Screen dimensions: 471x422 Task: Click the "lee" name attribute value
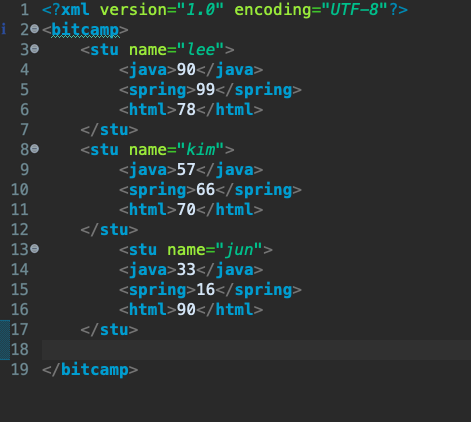(x=200, y=50)
